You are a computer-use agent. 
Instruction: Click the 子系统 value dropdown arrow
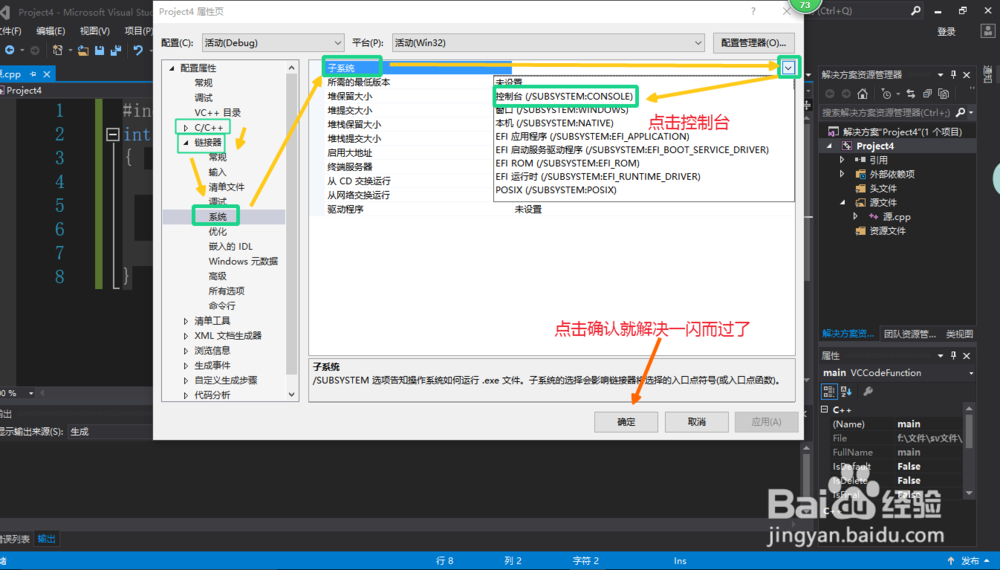788,68
